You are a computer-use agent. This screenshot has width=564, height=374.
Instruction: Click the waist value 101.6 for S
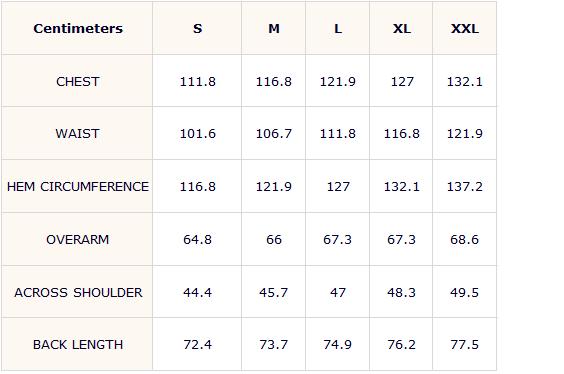pyautogui.click(x=197, y=134)
